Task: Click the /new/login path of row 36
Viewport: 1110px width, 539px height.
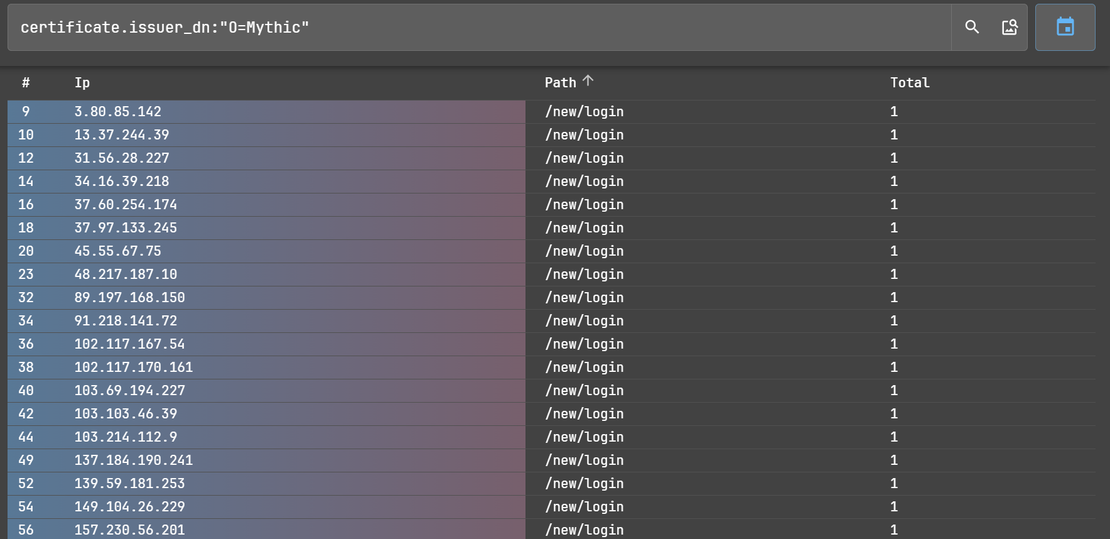Action: 584,344
